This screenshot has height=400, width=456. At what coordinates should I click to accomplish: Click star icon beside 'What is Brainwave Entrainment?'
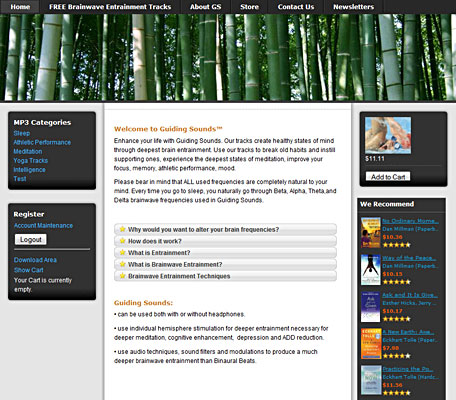(x=122, y=264)
